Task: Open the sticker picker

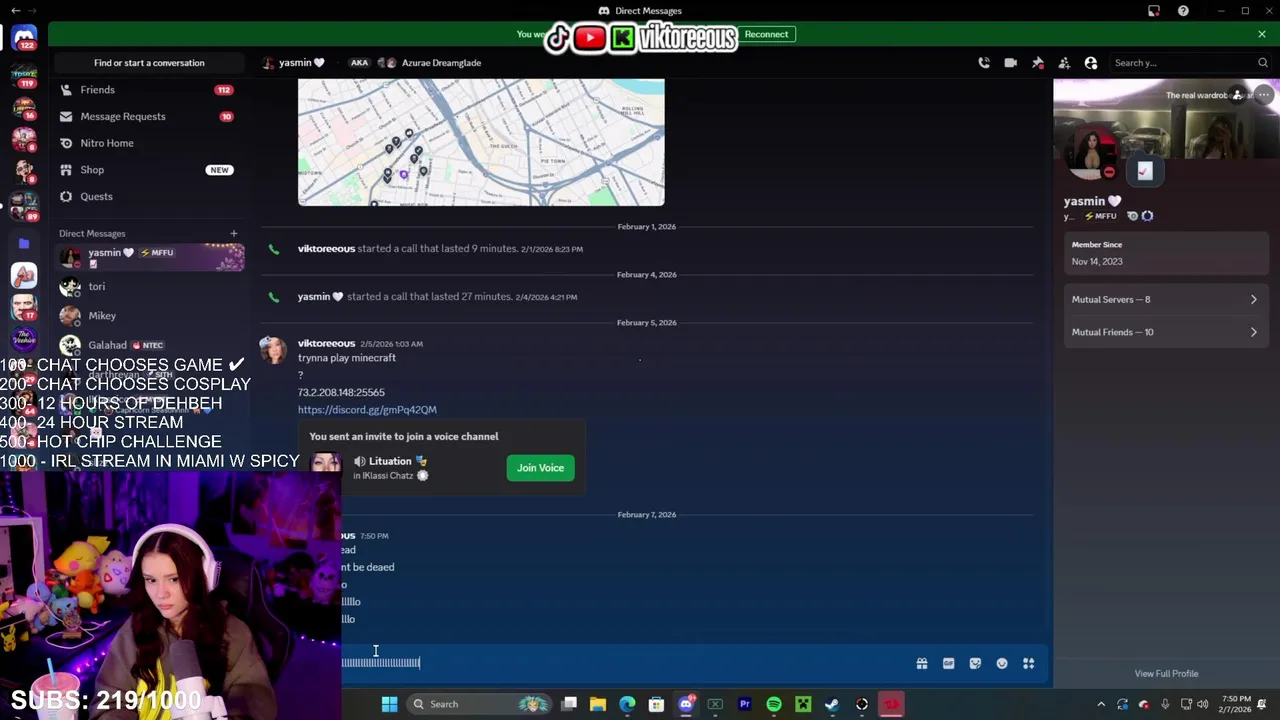Action: (x=975, y=663)
